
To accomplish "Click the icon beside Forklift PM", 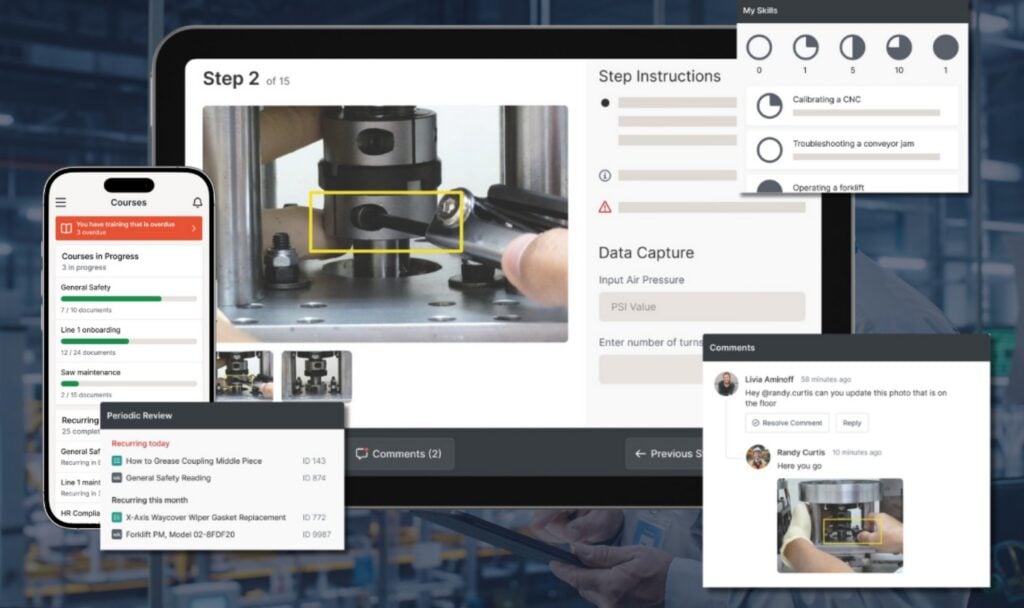I will point(117,534).
